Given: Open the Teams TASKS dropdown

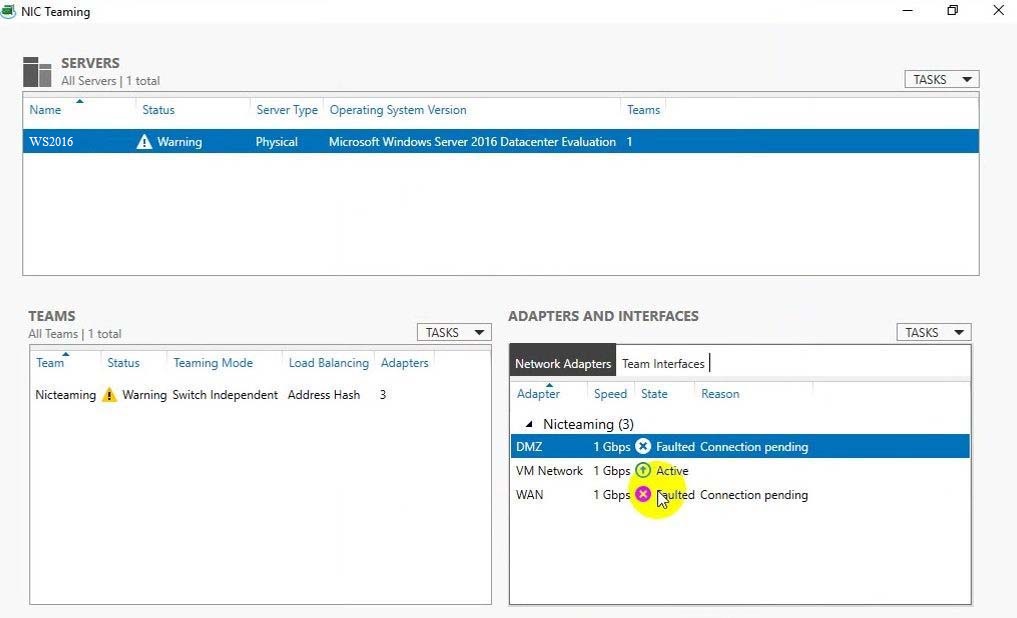Looking at the screenshot, I should (x=454, y=332).
